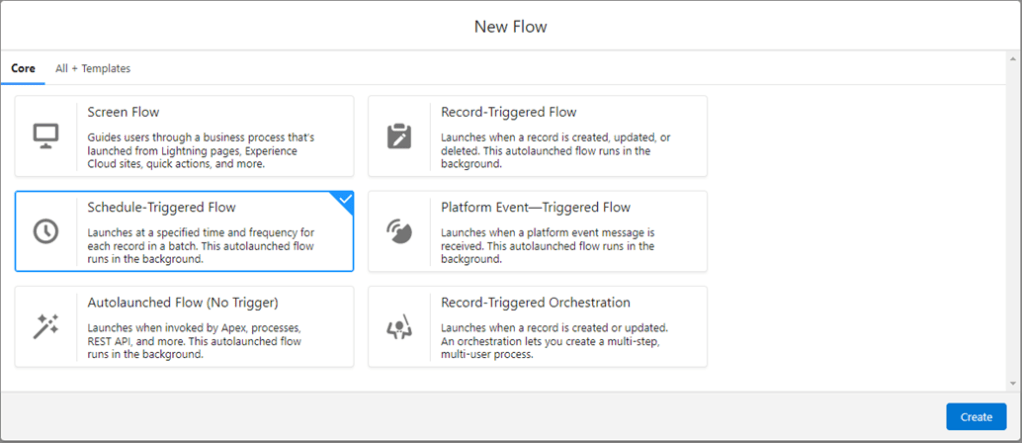Click the Record-Triggered Orchestration icon

coord(399,326)
